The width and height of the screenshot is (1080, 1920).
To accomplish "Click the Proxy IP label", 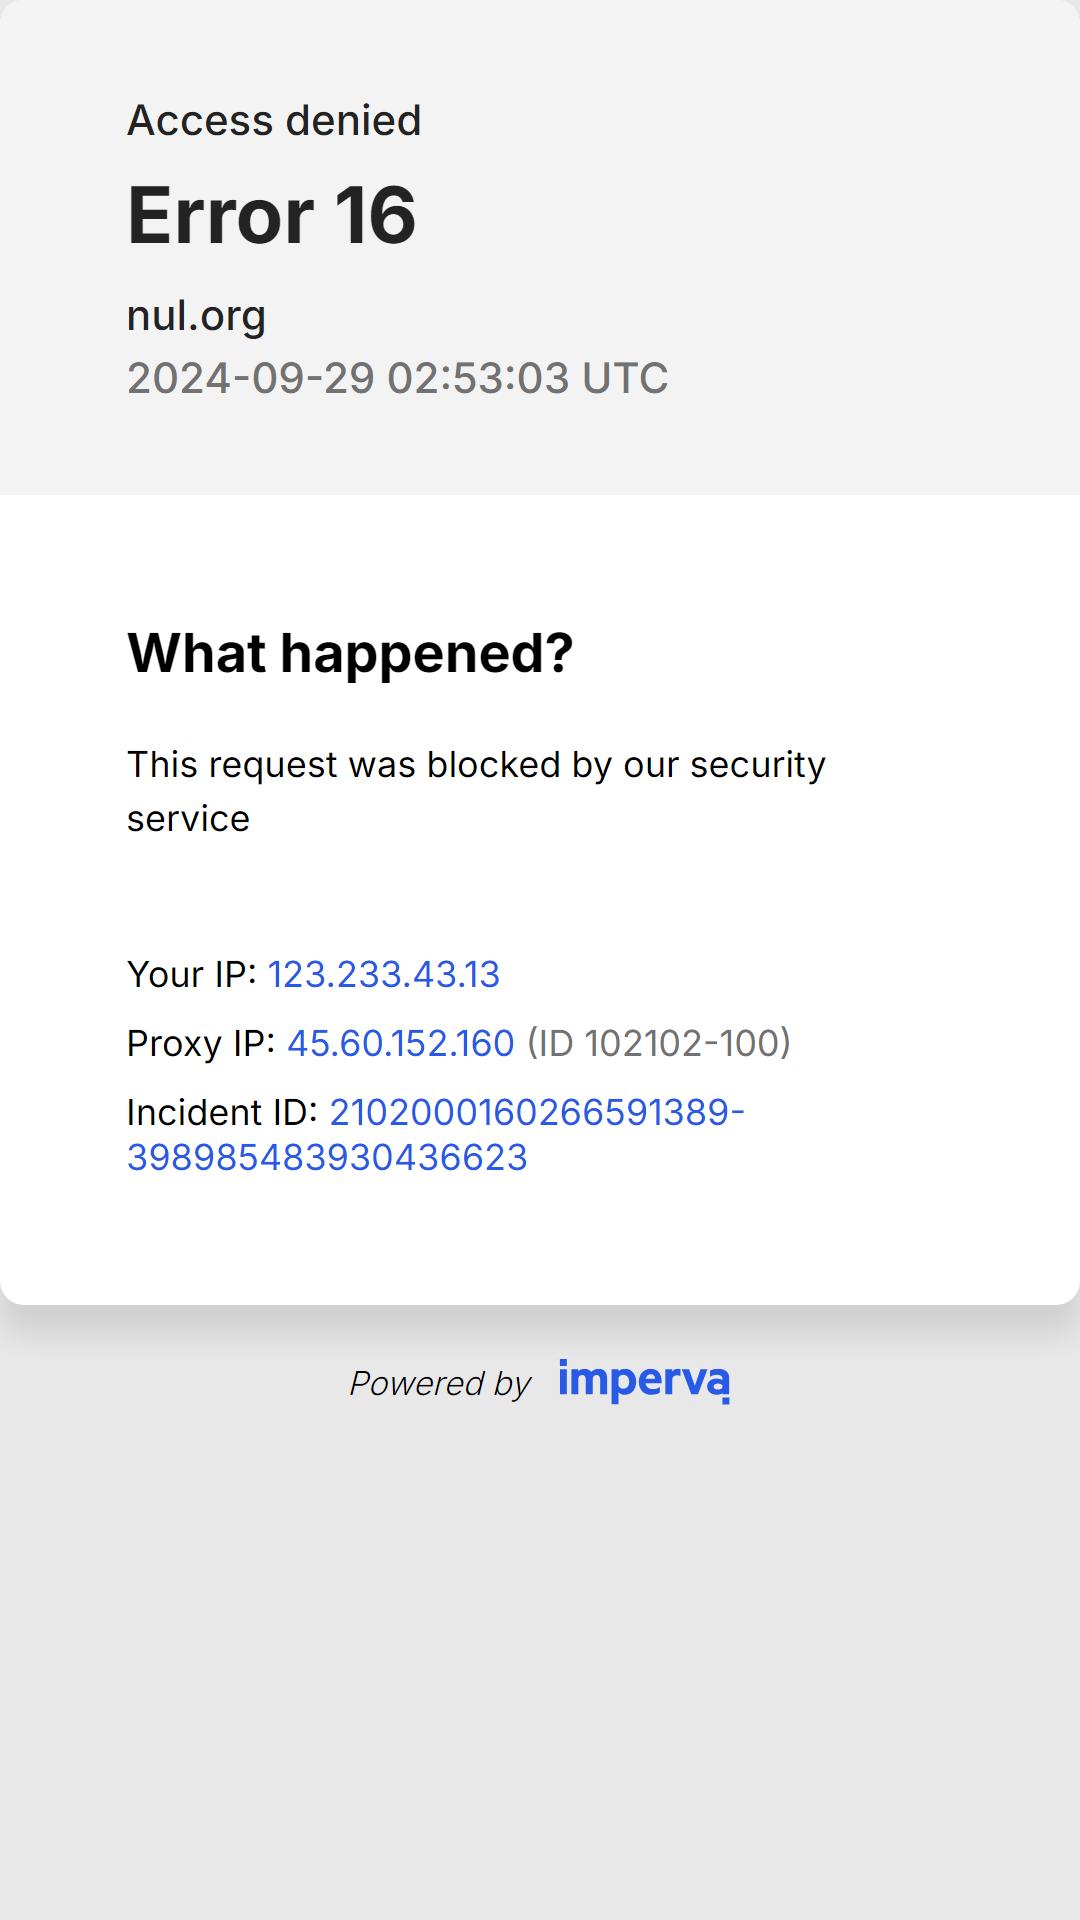I will (x=201, y=1043).
